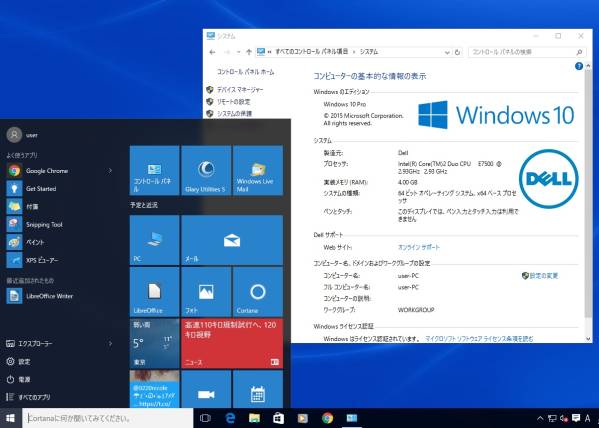
Task: Click オンライン サポート Dell link
Action: [x=419, y=248]
